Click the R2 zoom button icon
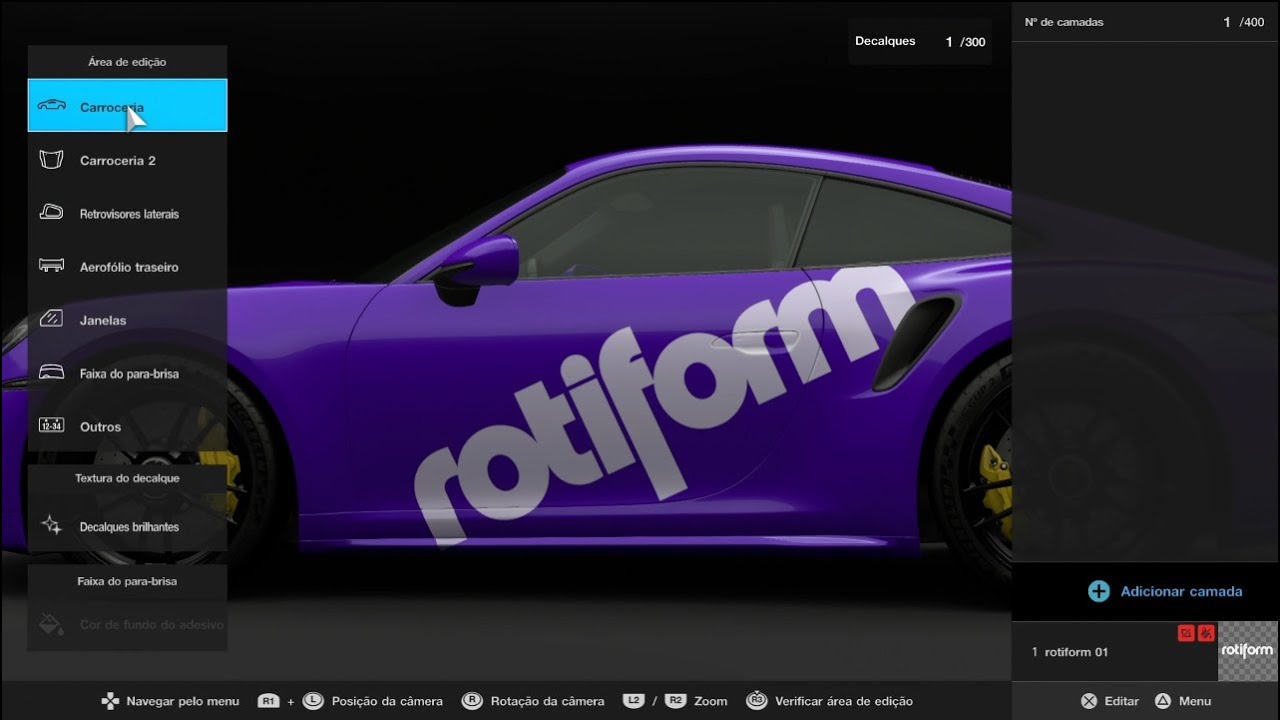 click(675, 701)
